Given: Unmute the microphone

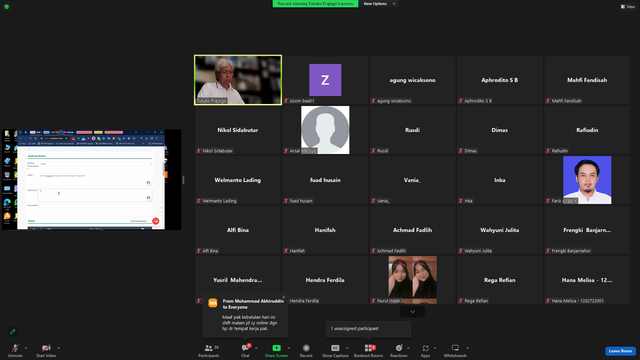Looking at the screenshot, I should coord(15,350).
